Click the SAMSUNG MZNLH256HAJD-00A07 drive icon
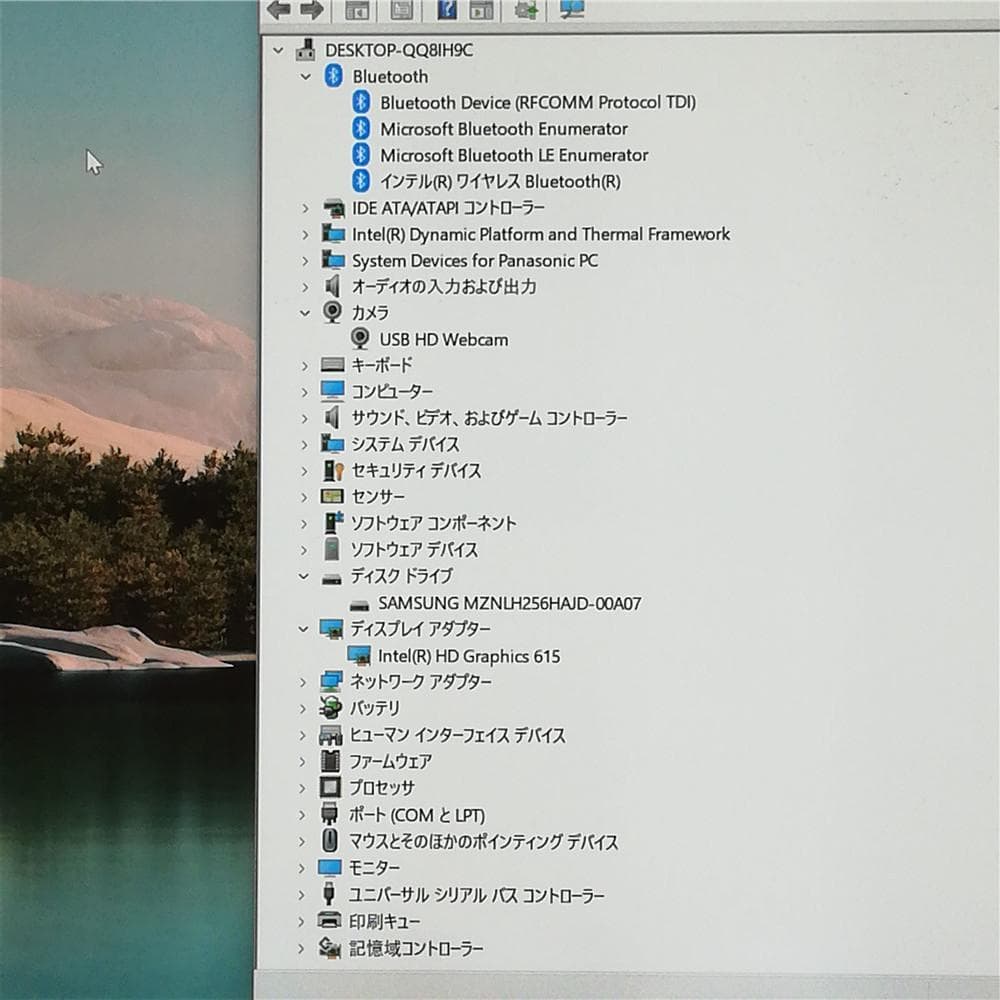Image resolution: width=1000 pixels, height=1000 pixels. click(x=360, y=605)
